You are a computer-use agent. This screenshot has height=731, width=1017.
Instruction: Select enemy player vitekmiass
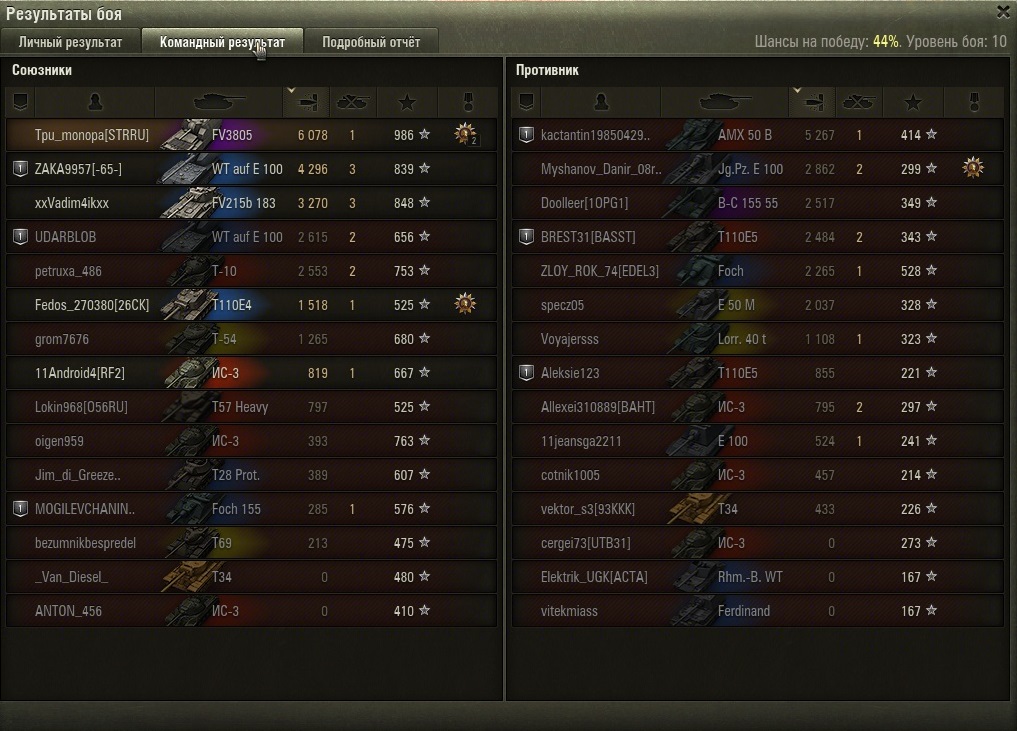[x=569, y=611]
